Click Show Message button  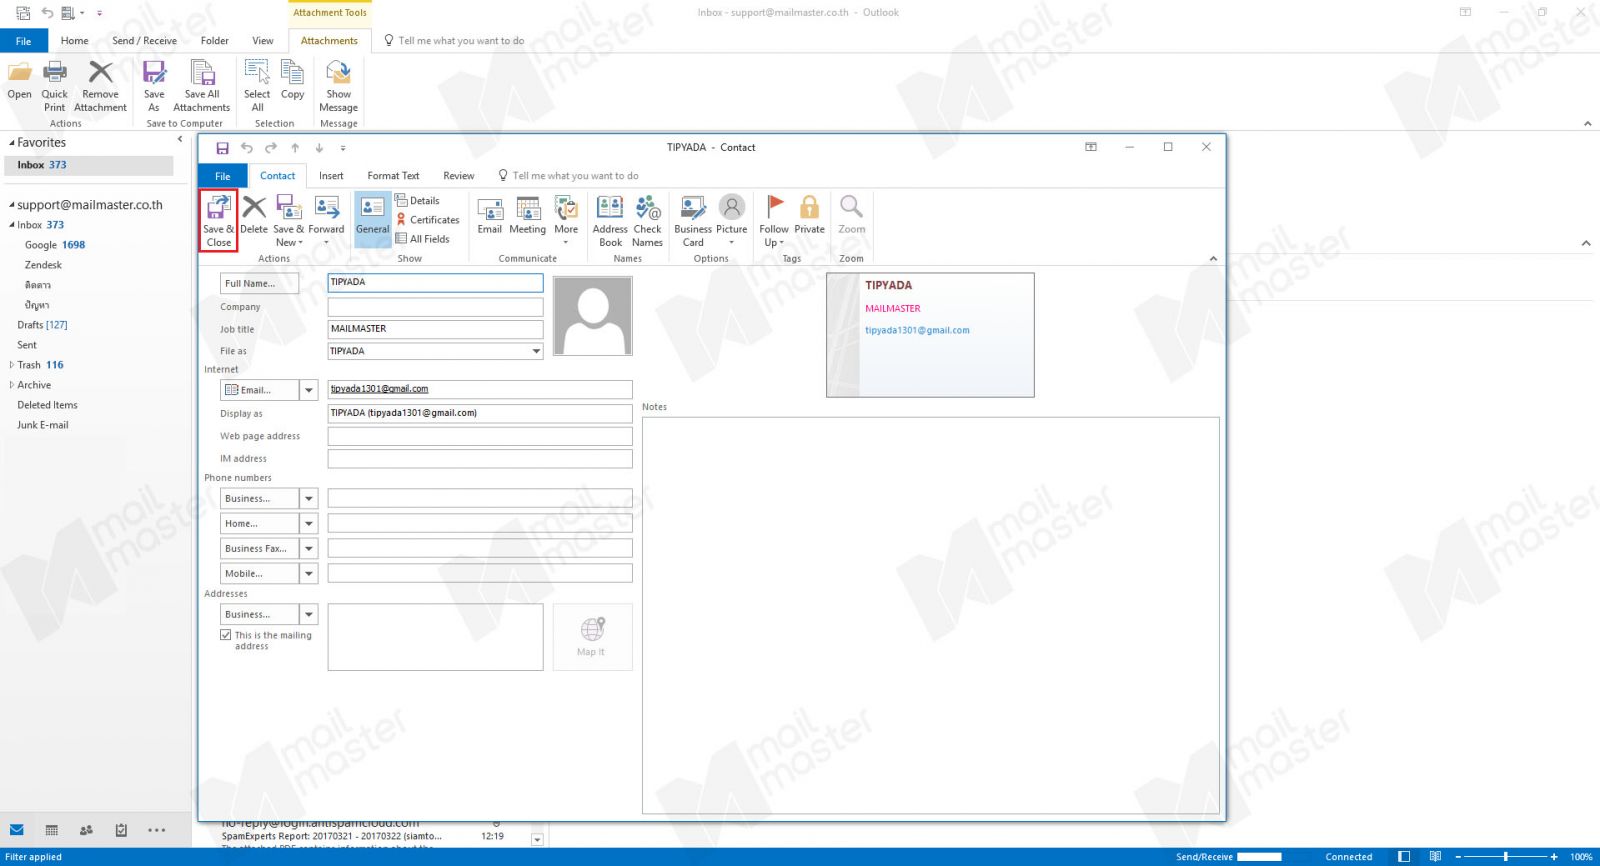(x=338, y=86)
